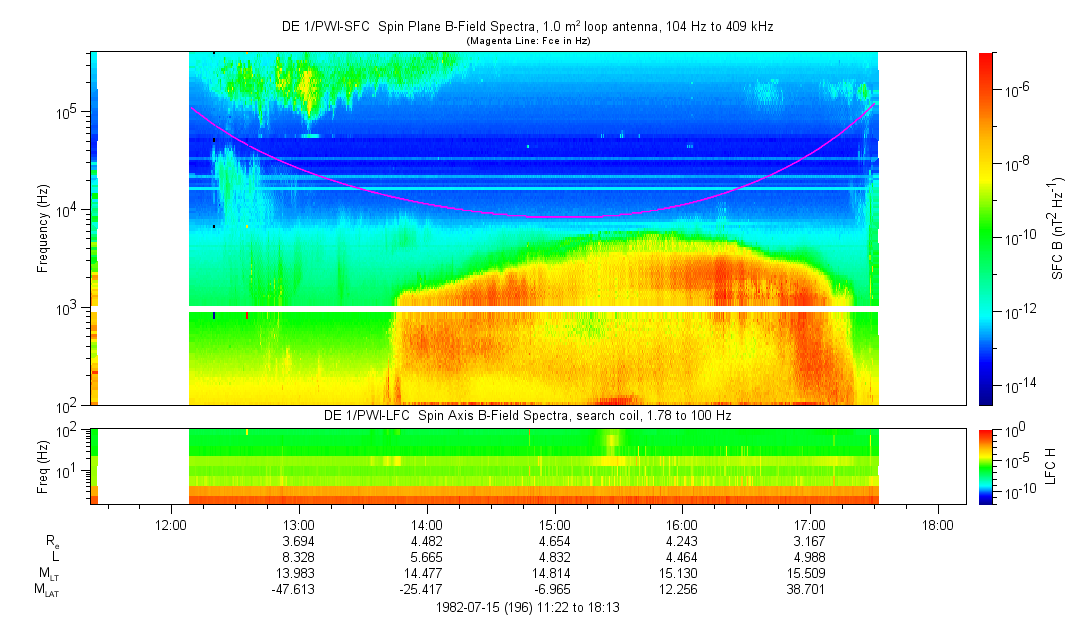The width and height of the screenshot is (1083, 620).
Task: Click the L value 8.328
Action: coord(300,557)
